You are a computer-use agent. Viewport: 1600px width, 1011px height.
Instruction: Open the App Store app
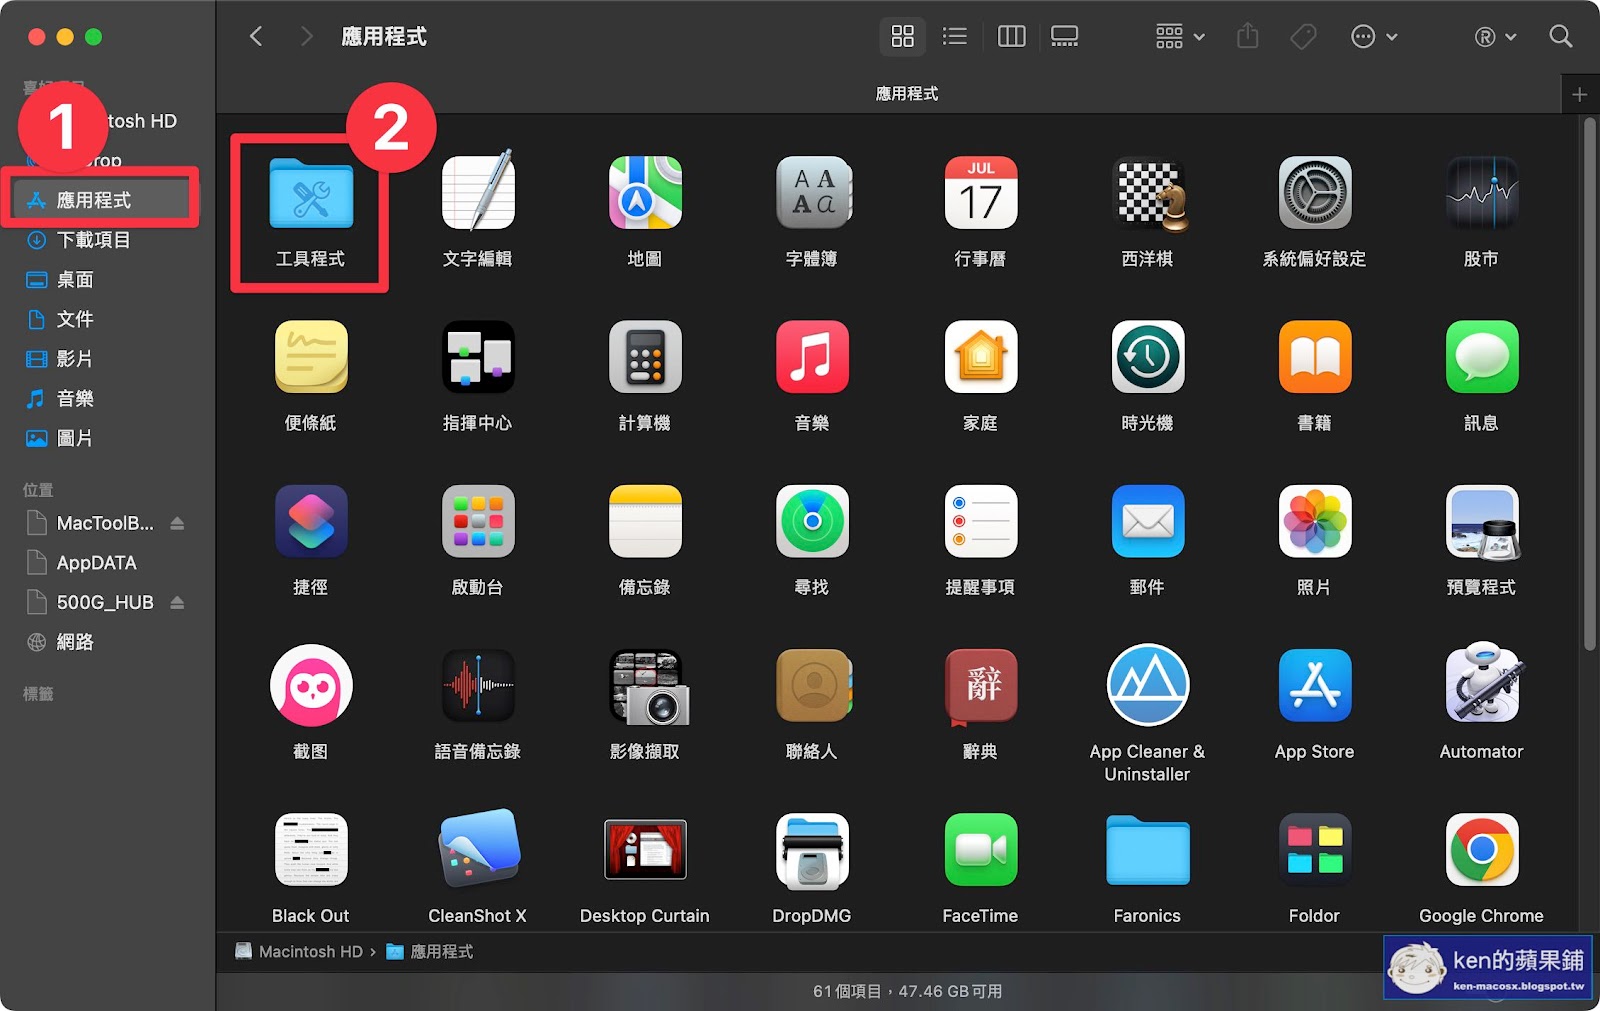click(1315, 685)
